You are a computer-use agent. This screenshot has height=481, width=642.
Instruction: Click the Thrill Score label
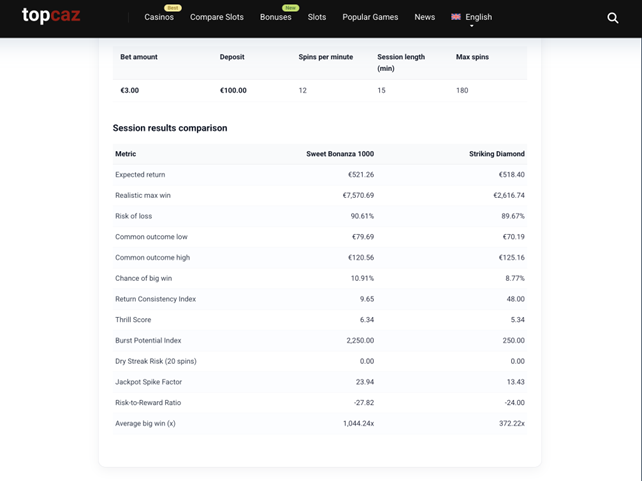(x=133, y=320)
